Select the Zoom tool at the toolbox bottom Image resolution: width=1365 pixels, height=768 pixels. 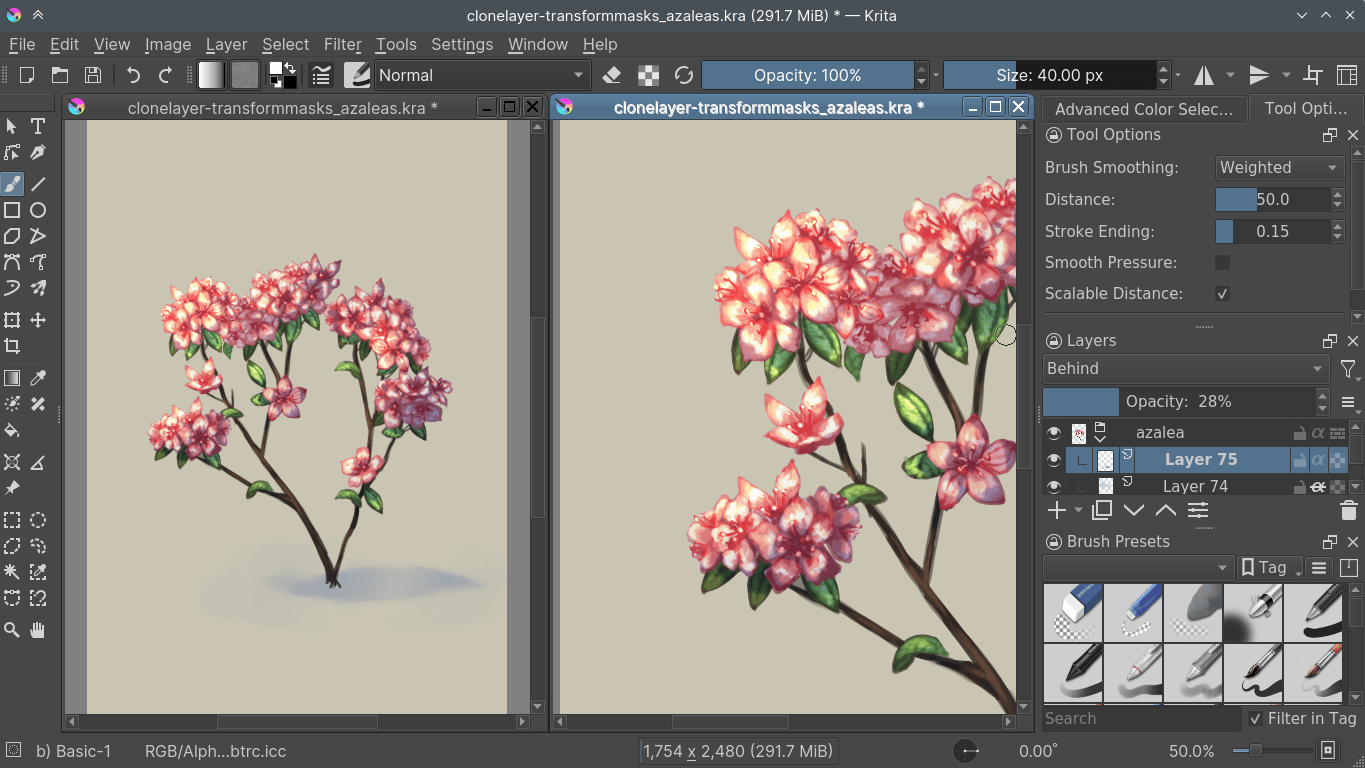[x=12, y=630]
